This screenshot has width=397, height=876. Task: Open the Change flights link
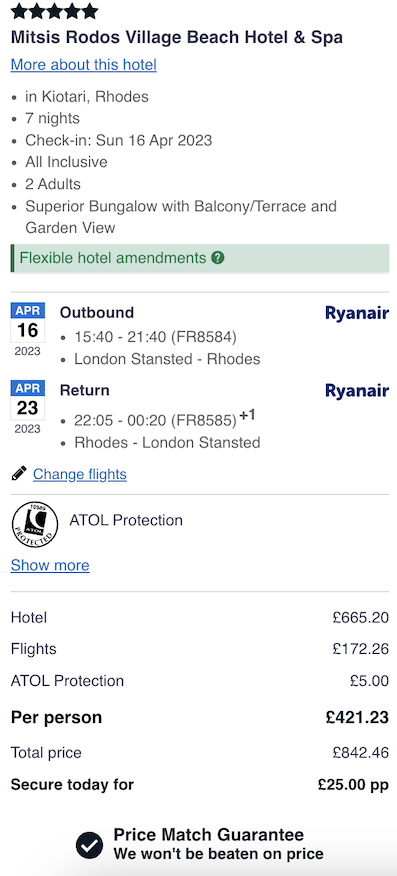(x=80, y=474)
